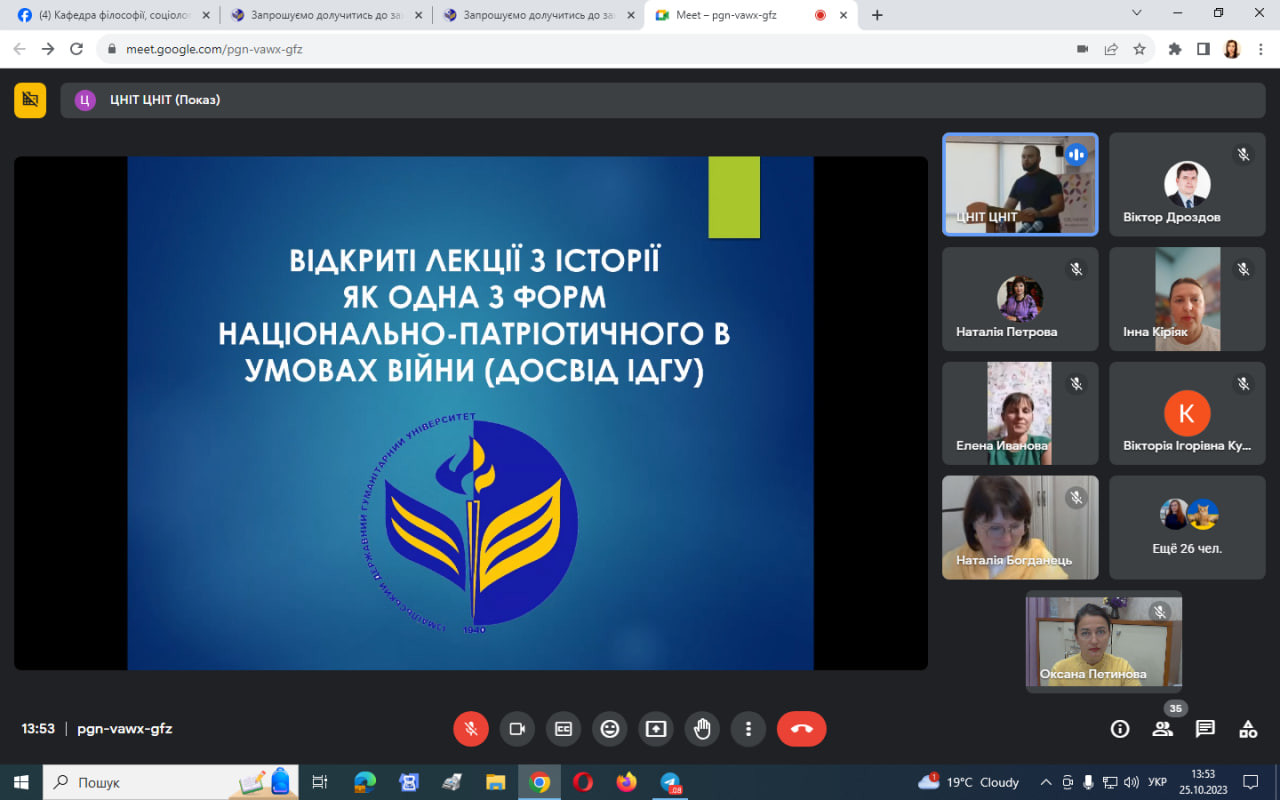Open the Chrome profile avatar menu
The image size is (1280, 800).
pos(1232,49)
